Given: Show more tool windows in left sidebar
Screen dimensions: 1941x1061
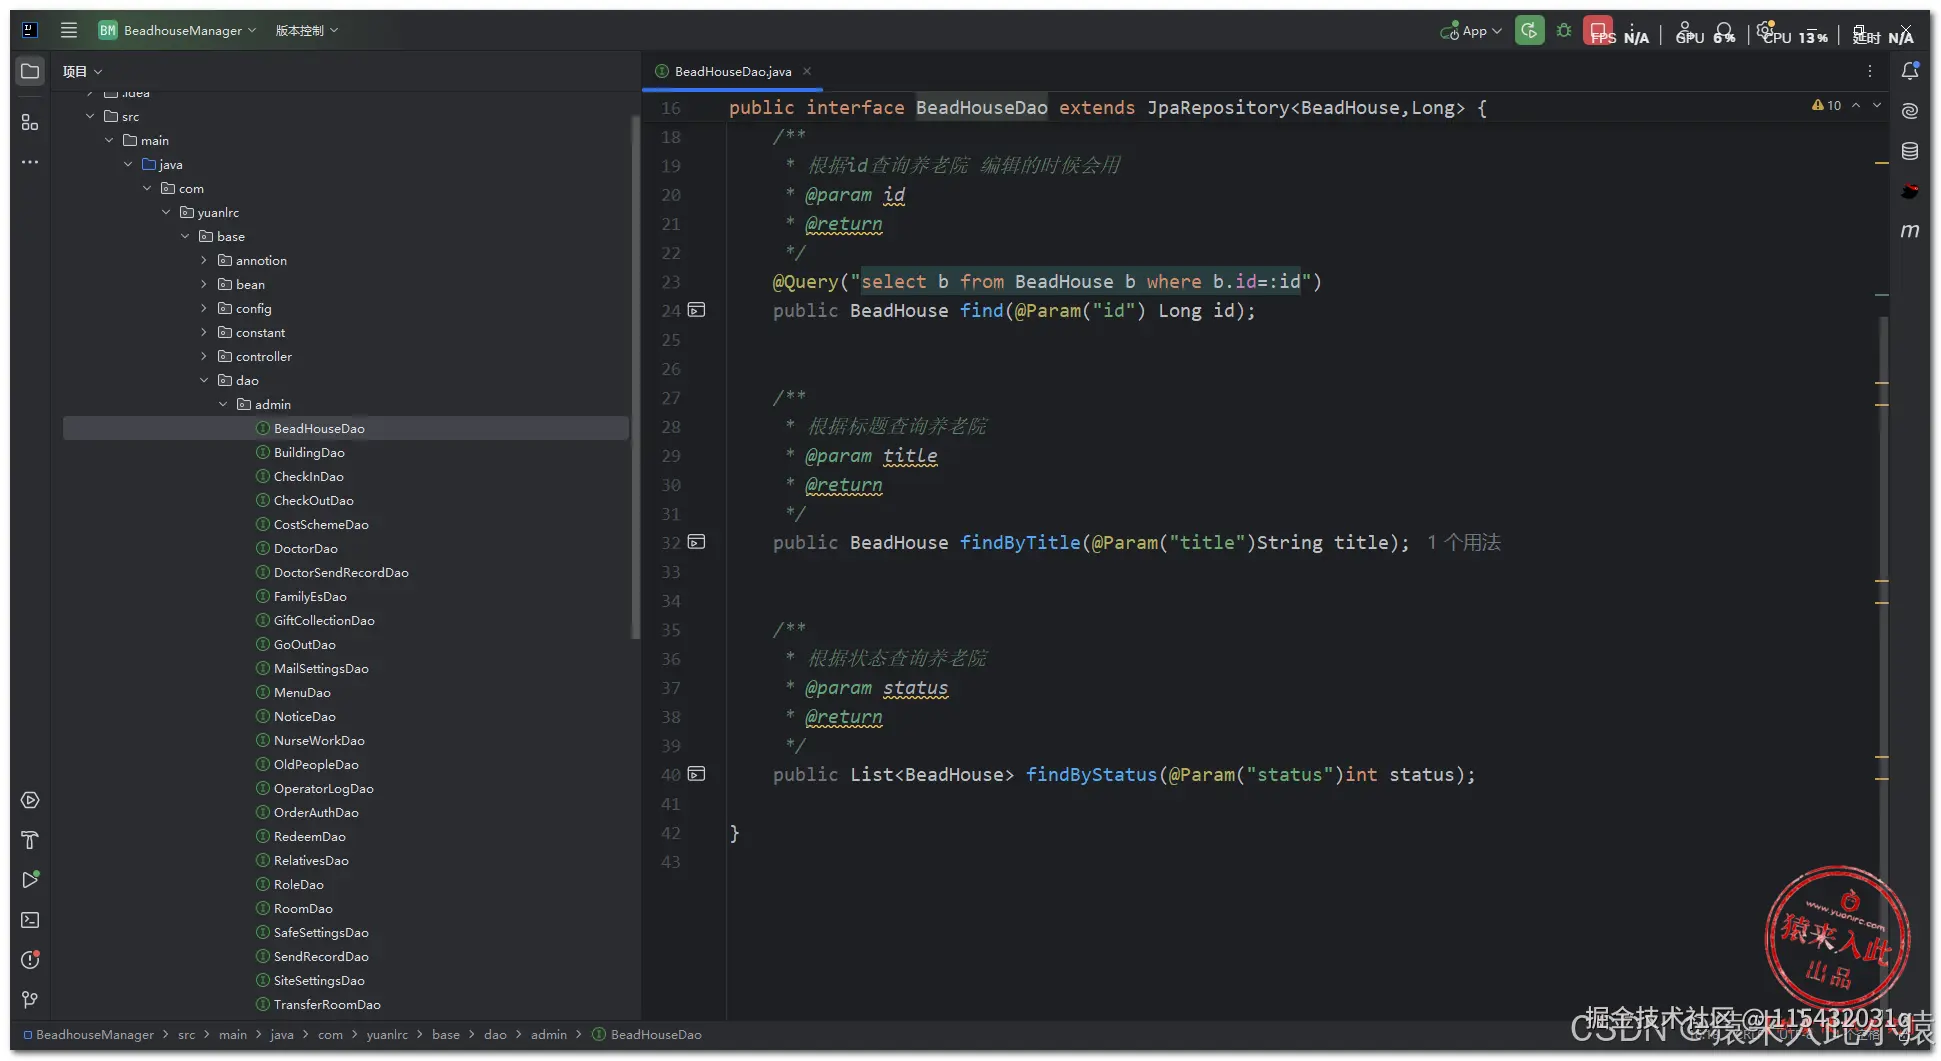Looking at the screenshot, I should click(30, 162).
